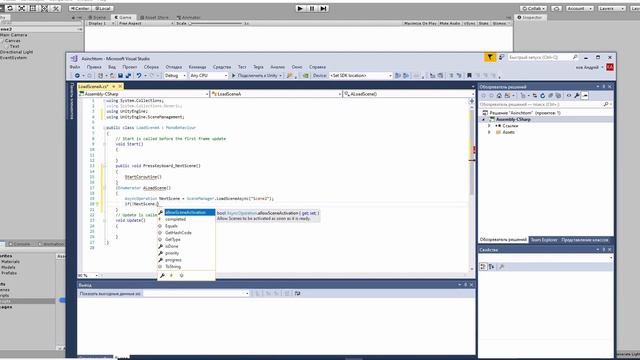640x360 pixels.
Task: Open the Set SDK location device dropdown
Action: pyautogui.click(x=361, y=76)
